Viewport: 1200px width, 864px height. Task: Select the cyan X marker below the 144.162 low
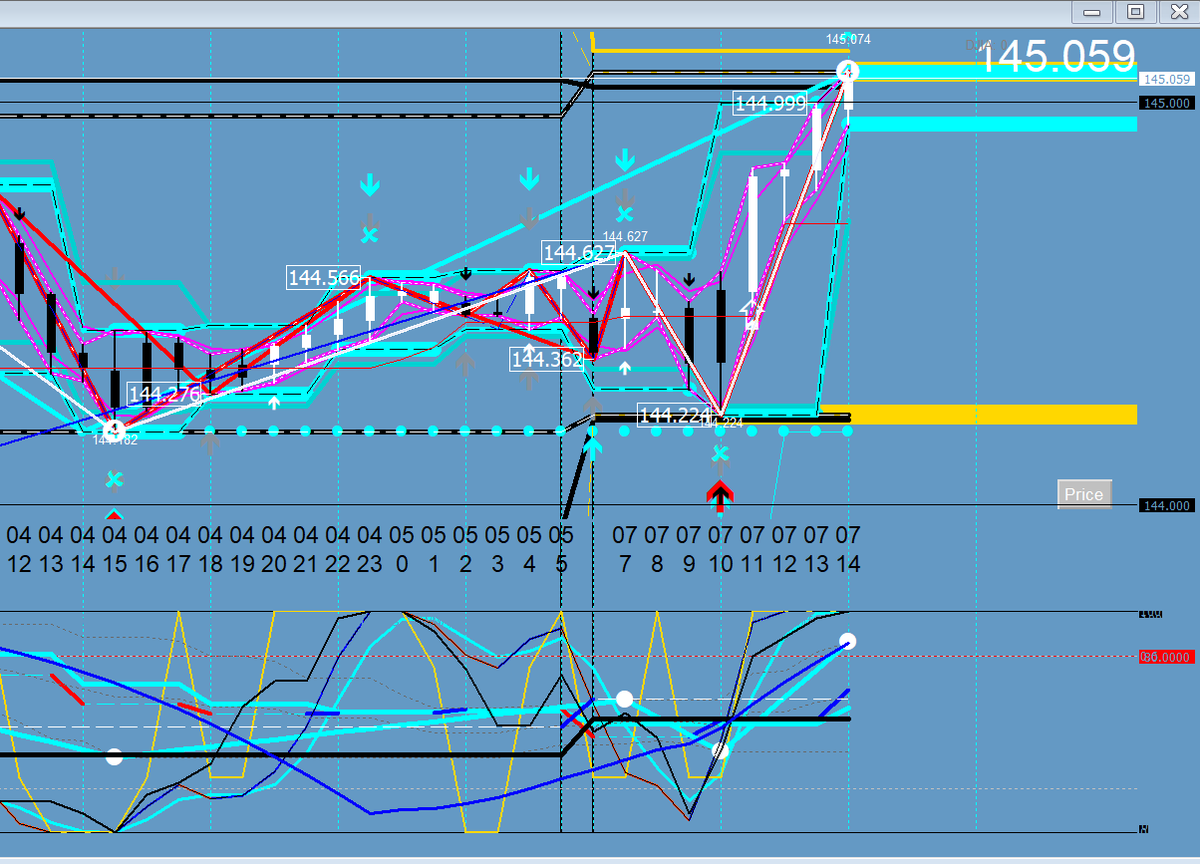click(x=115, y=479)
